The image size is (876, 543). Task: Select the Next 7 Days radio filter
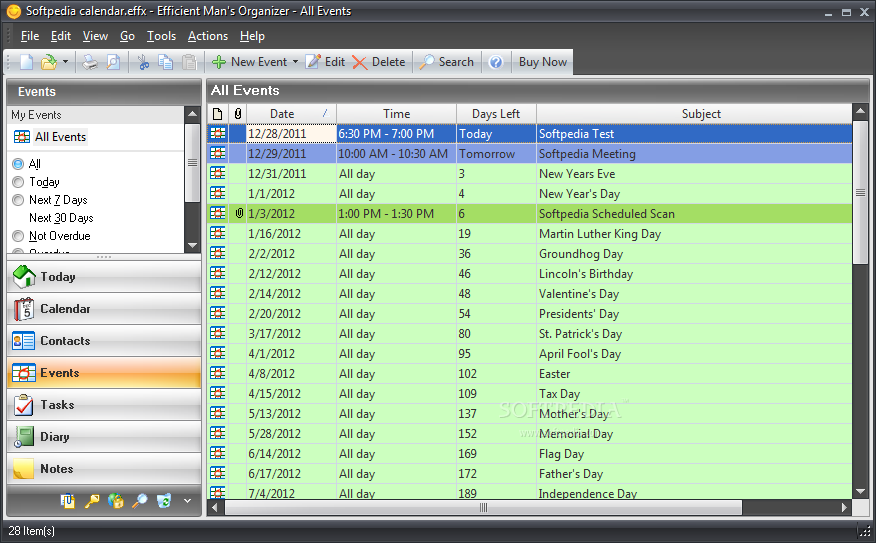coord(18,200)
